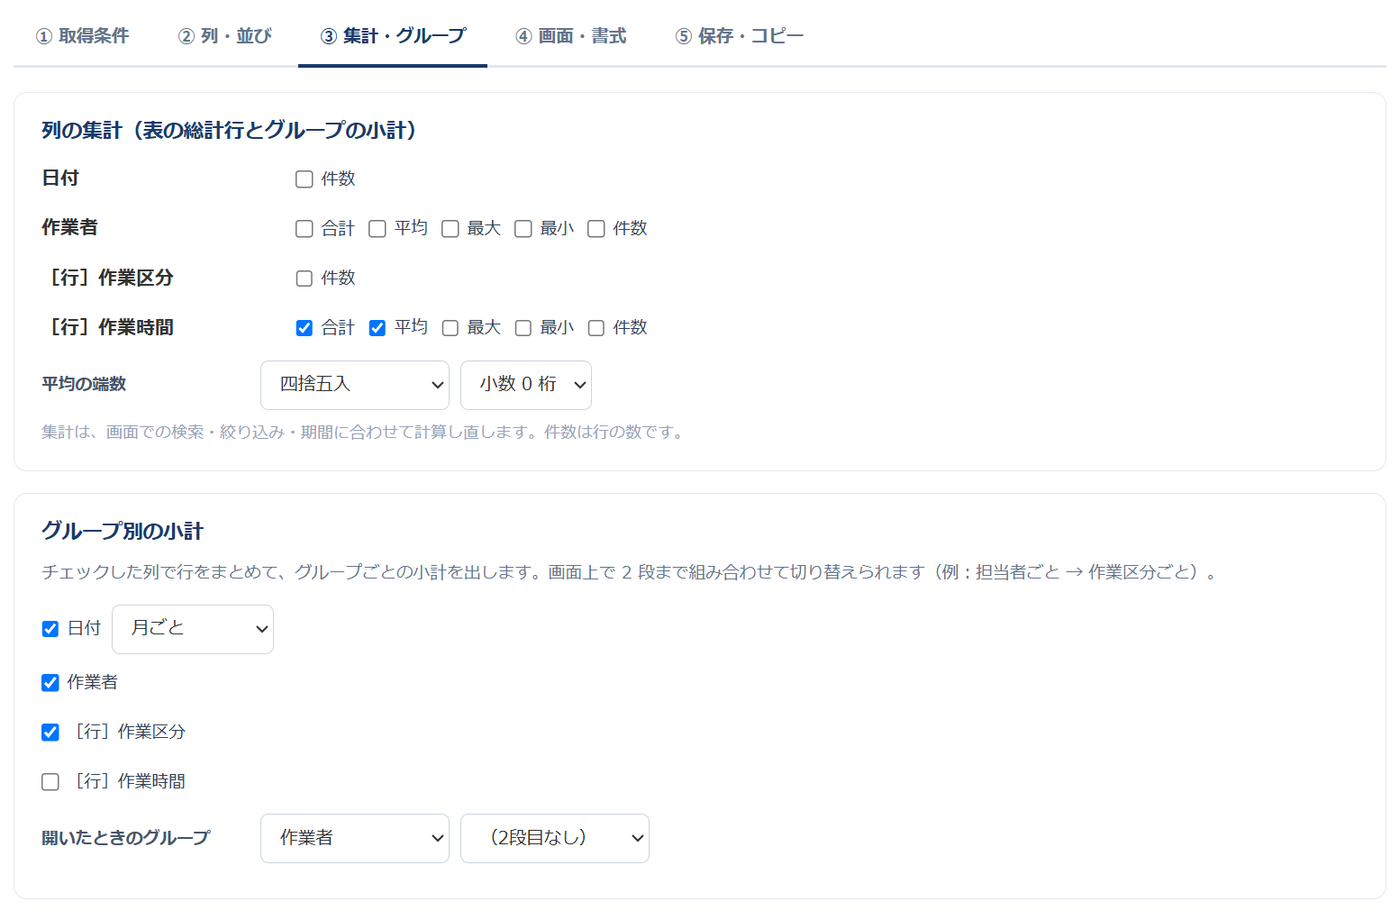
Task: Enable 最大 for ［行］作業時間 row
Action: tap(450, 328)
